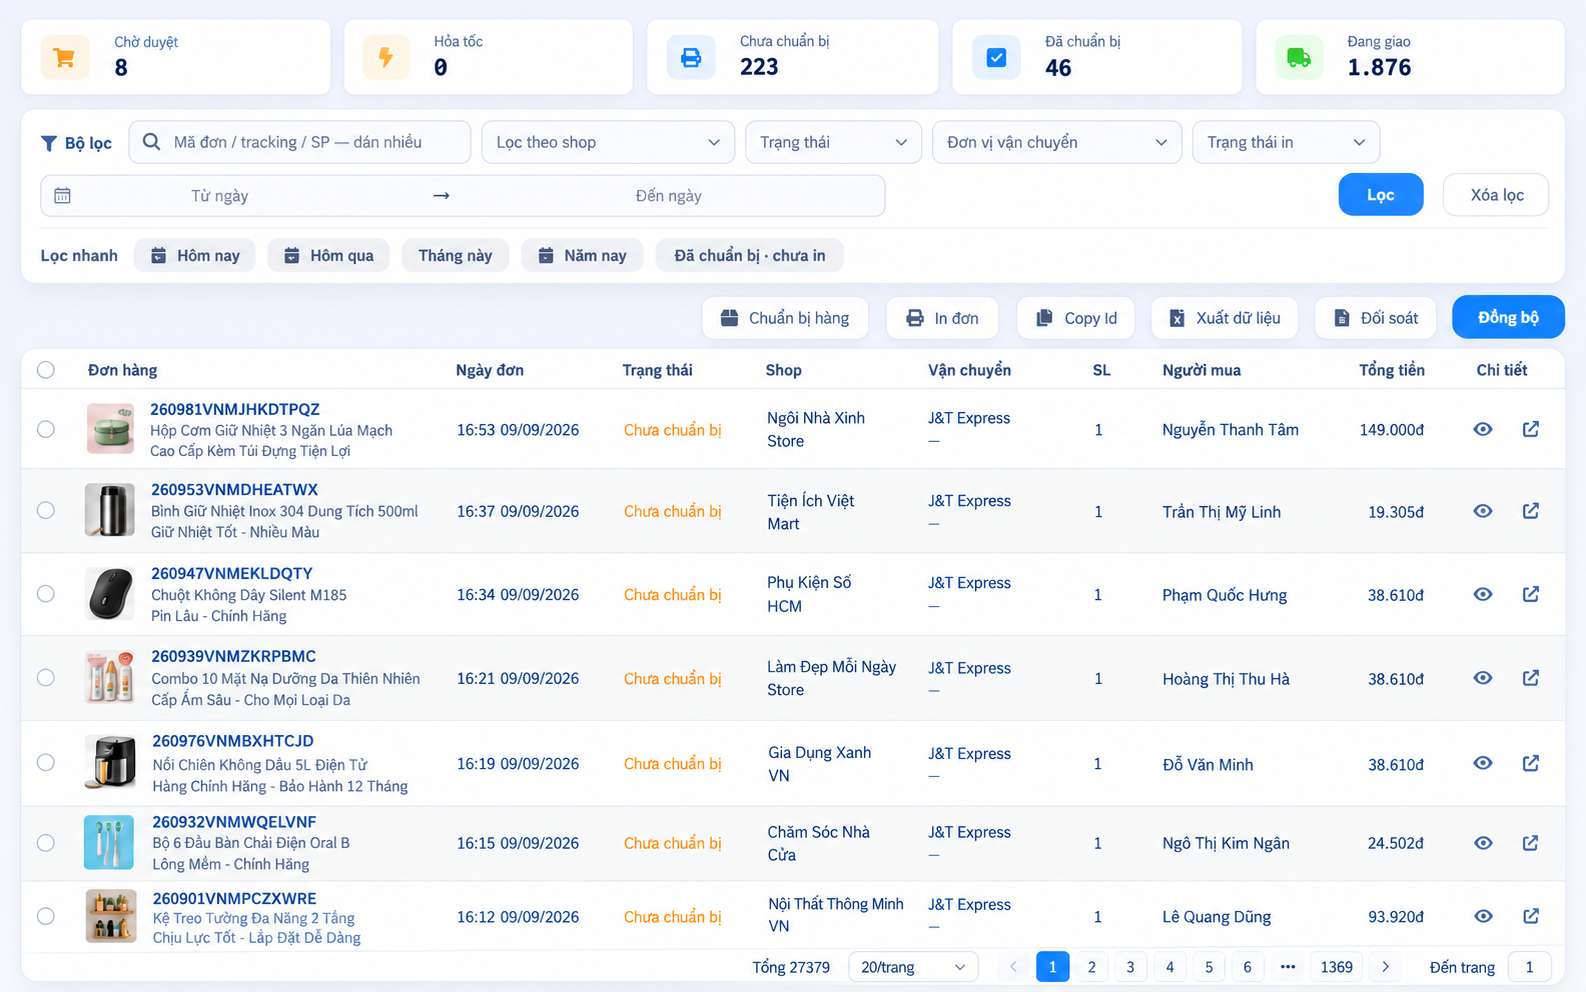Click the Đồng bộ button
Viewport: 1586px width, 992px height.
1508,317
